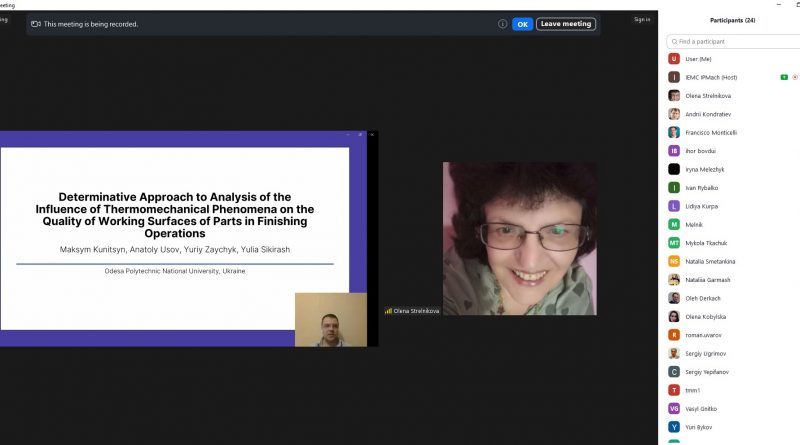Click the presenter's small webcam thumbnail
This screenshot has height=445, width=800.
330,319
